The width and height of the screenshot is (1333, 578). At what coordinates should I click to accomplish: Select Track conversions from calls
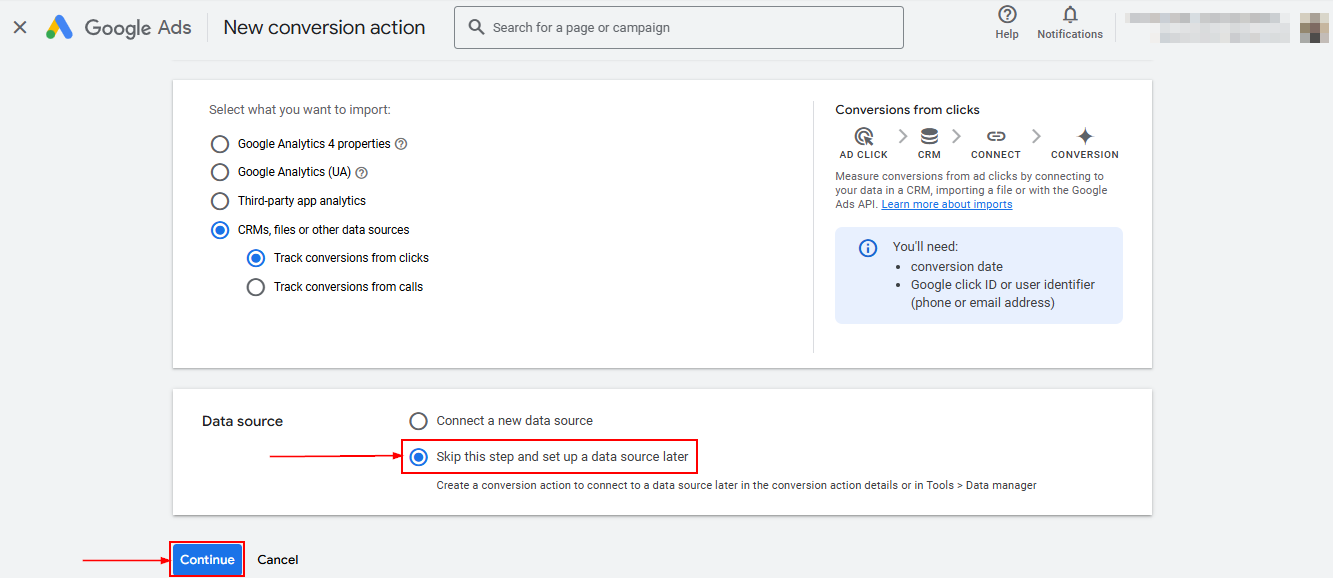click(256, 287)
